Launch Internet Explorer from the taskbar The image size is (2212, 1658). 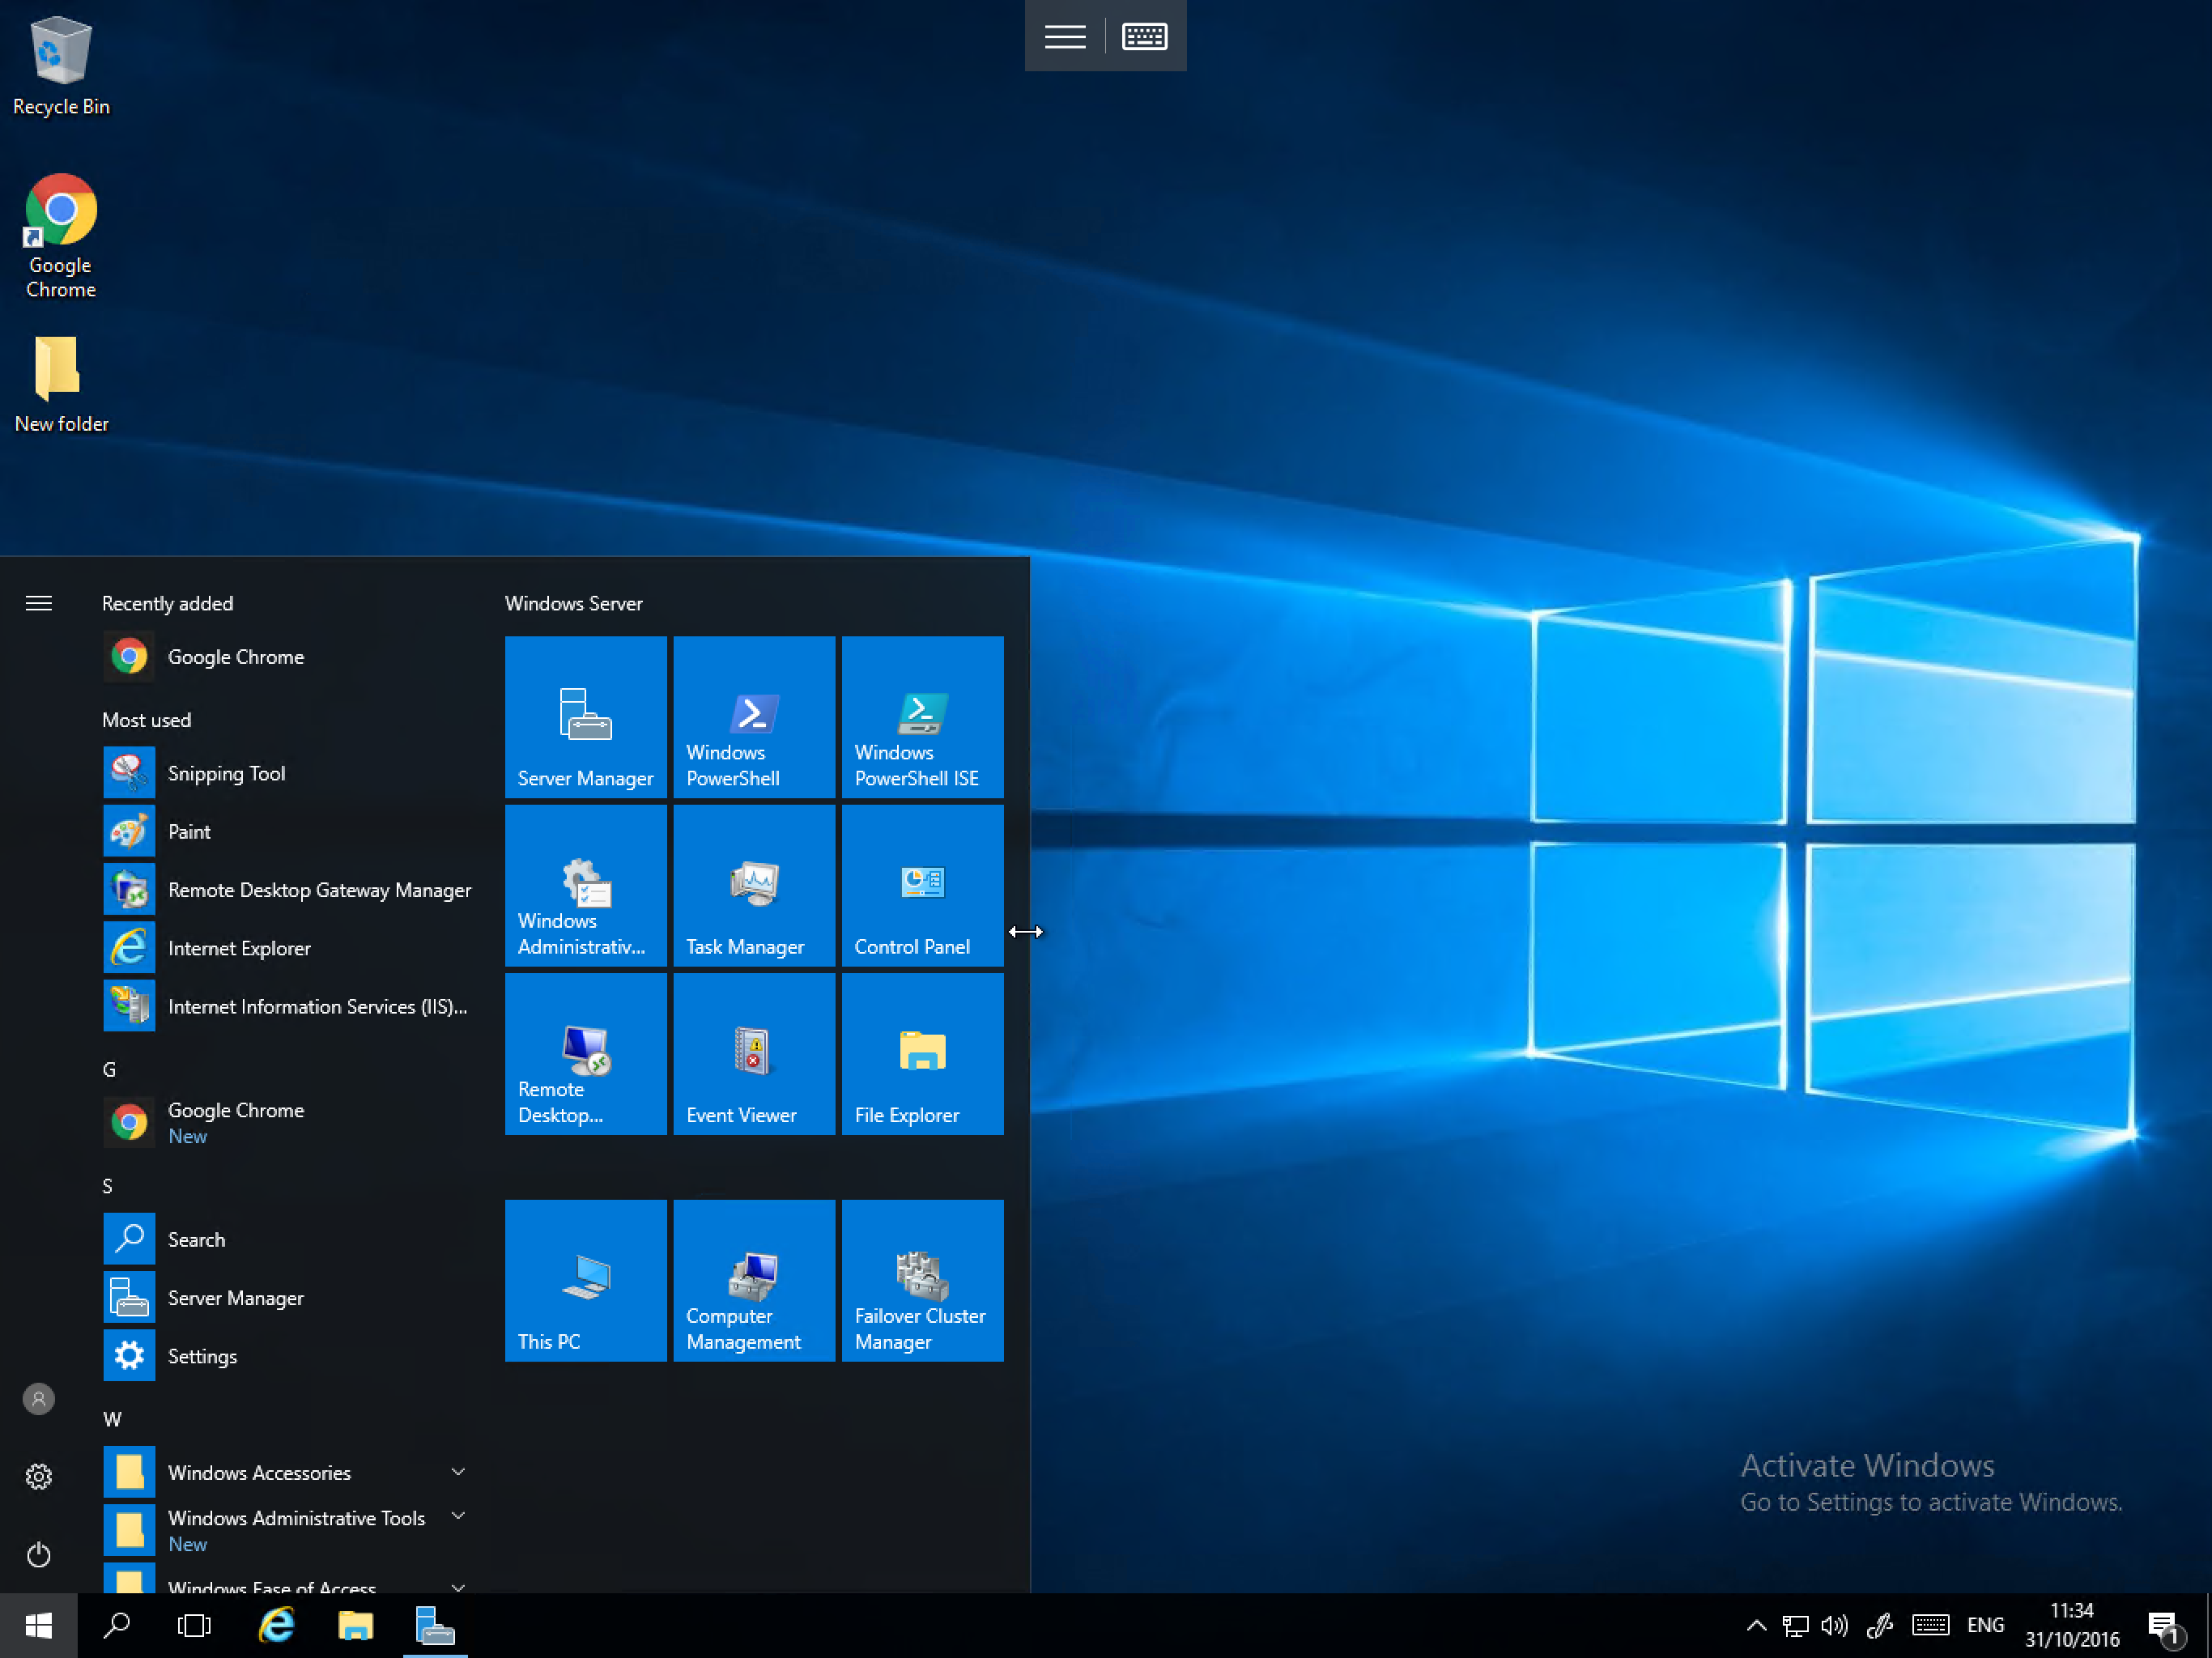pos(276,1626)
